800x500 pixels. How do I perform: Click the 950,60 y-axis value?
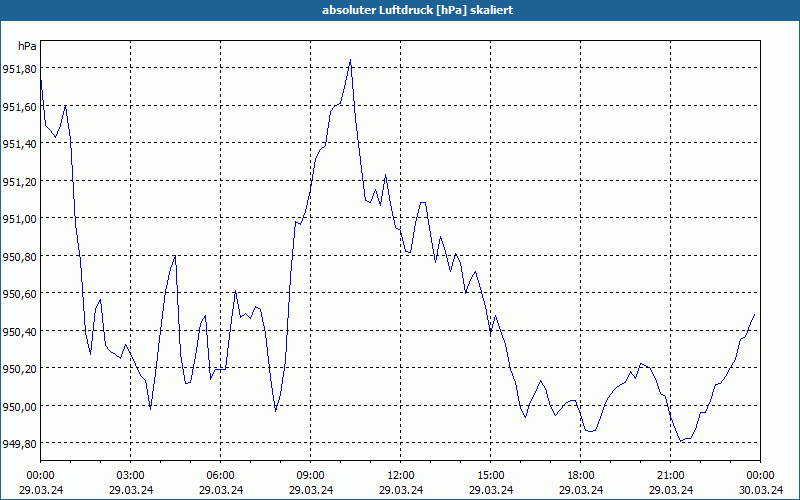[19, 294]
